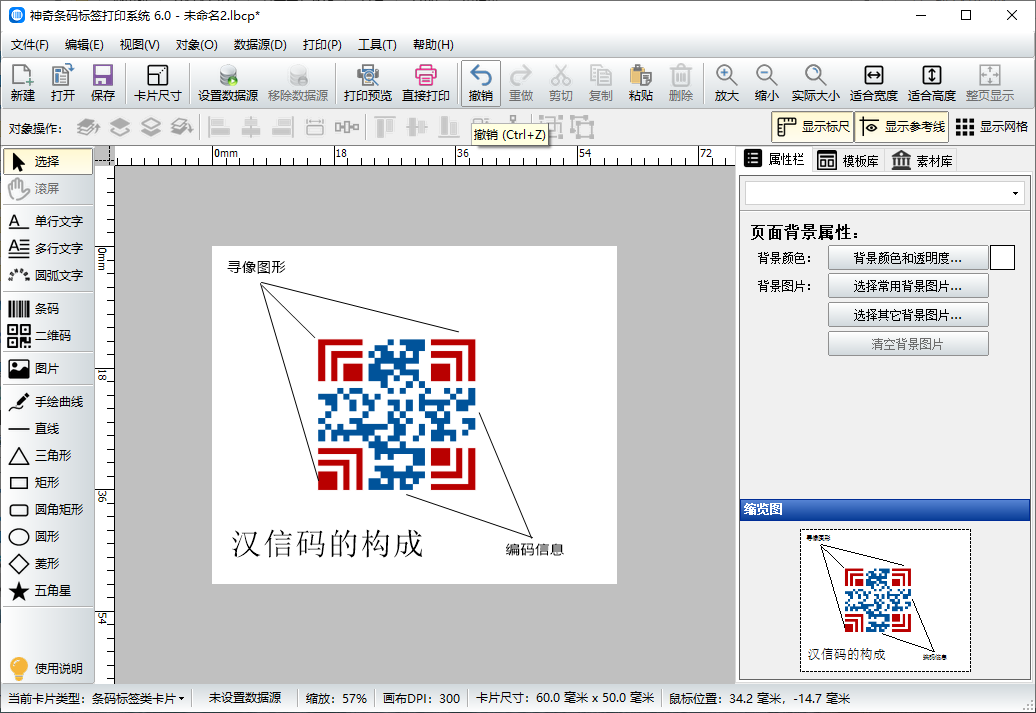The width and height of the screenshot is (1036, 713).
Task: Zoom in using the 放大 icon
Action: coord(726,83)
